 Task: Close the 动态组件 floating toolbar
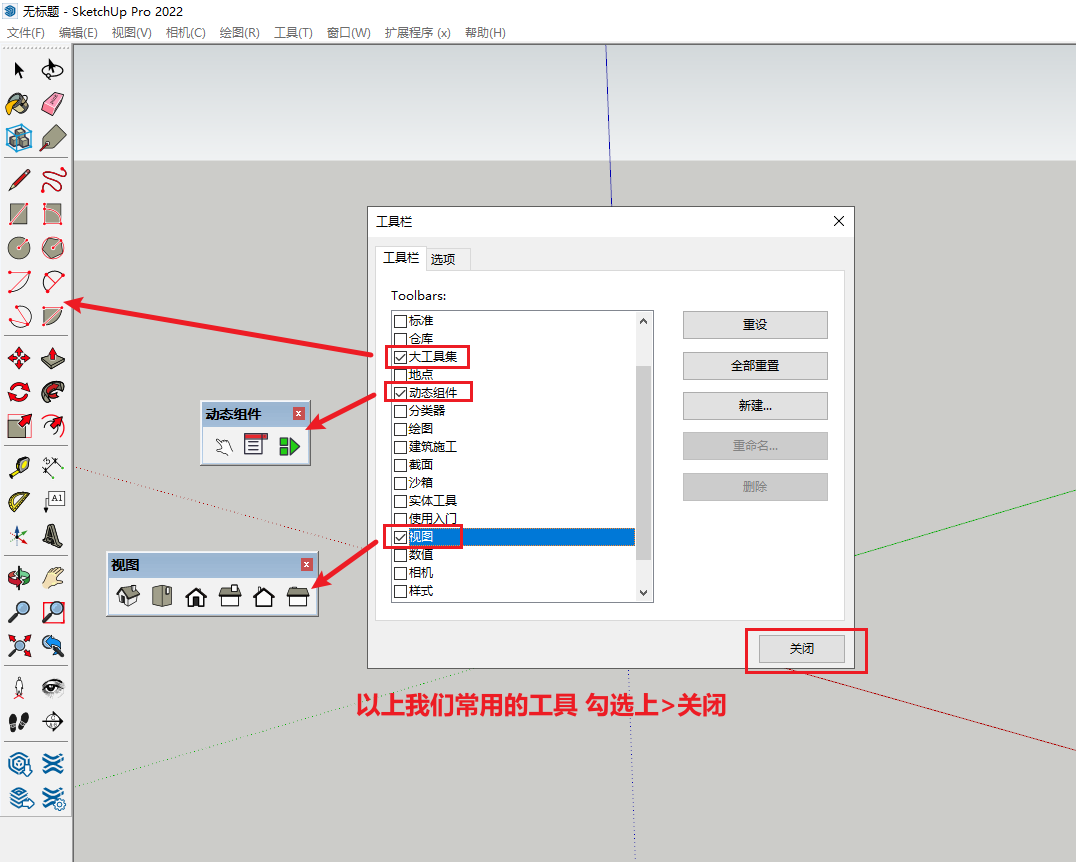[x=298, y=414]
